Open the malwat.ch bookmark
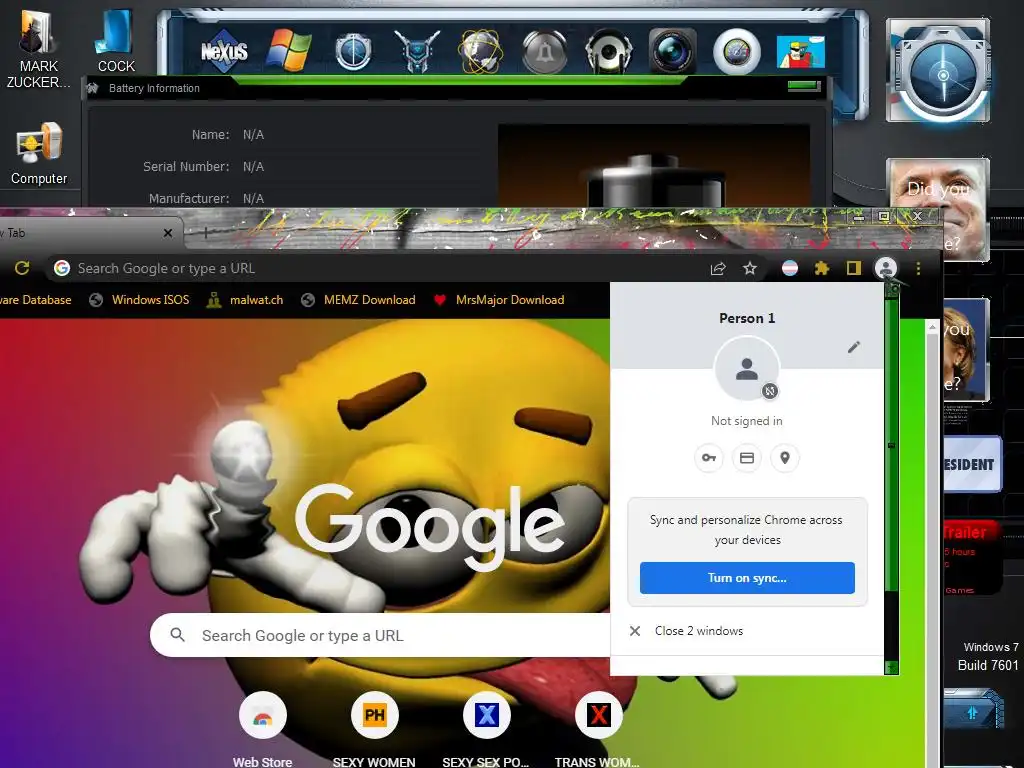Screen dimensions: 1024x768 tap(246, 300)
